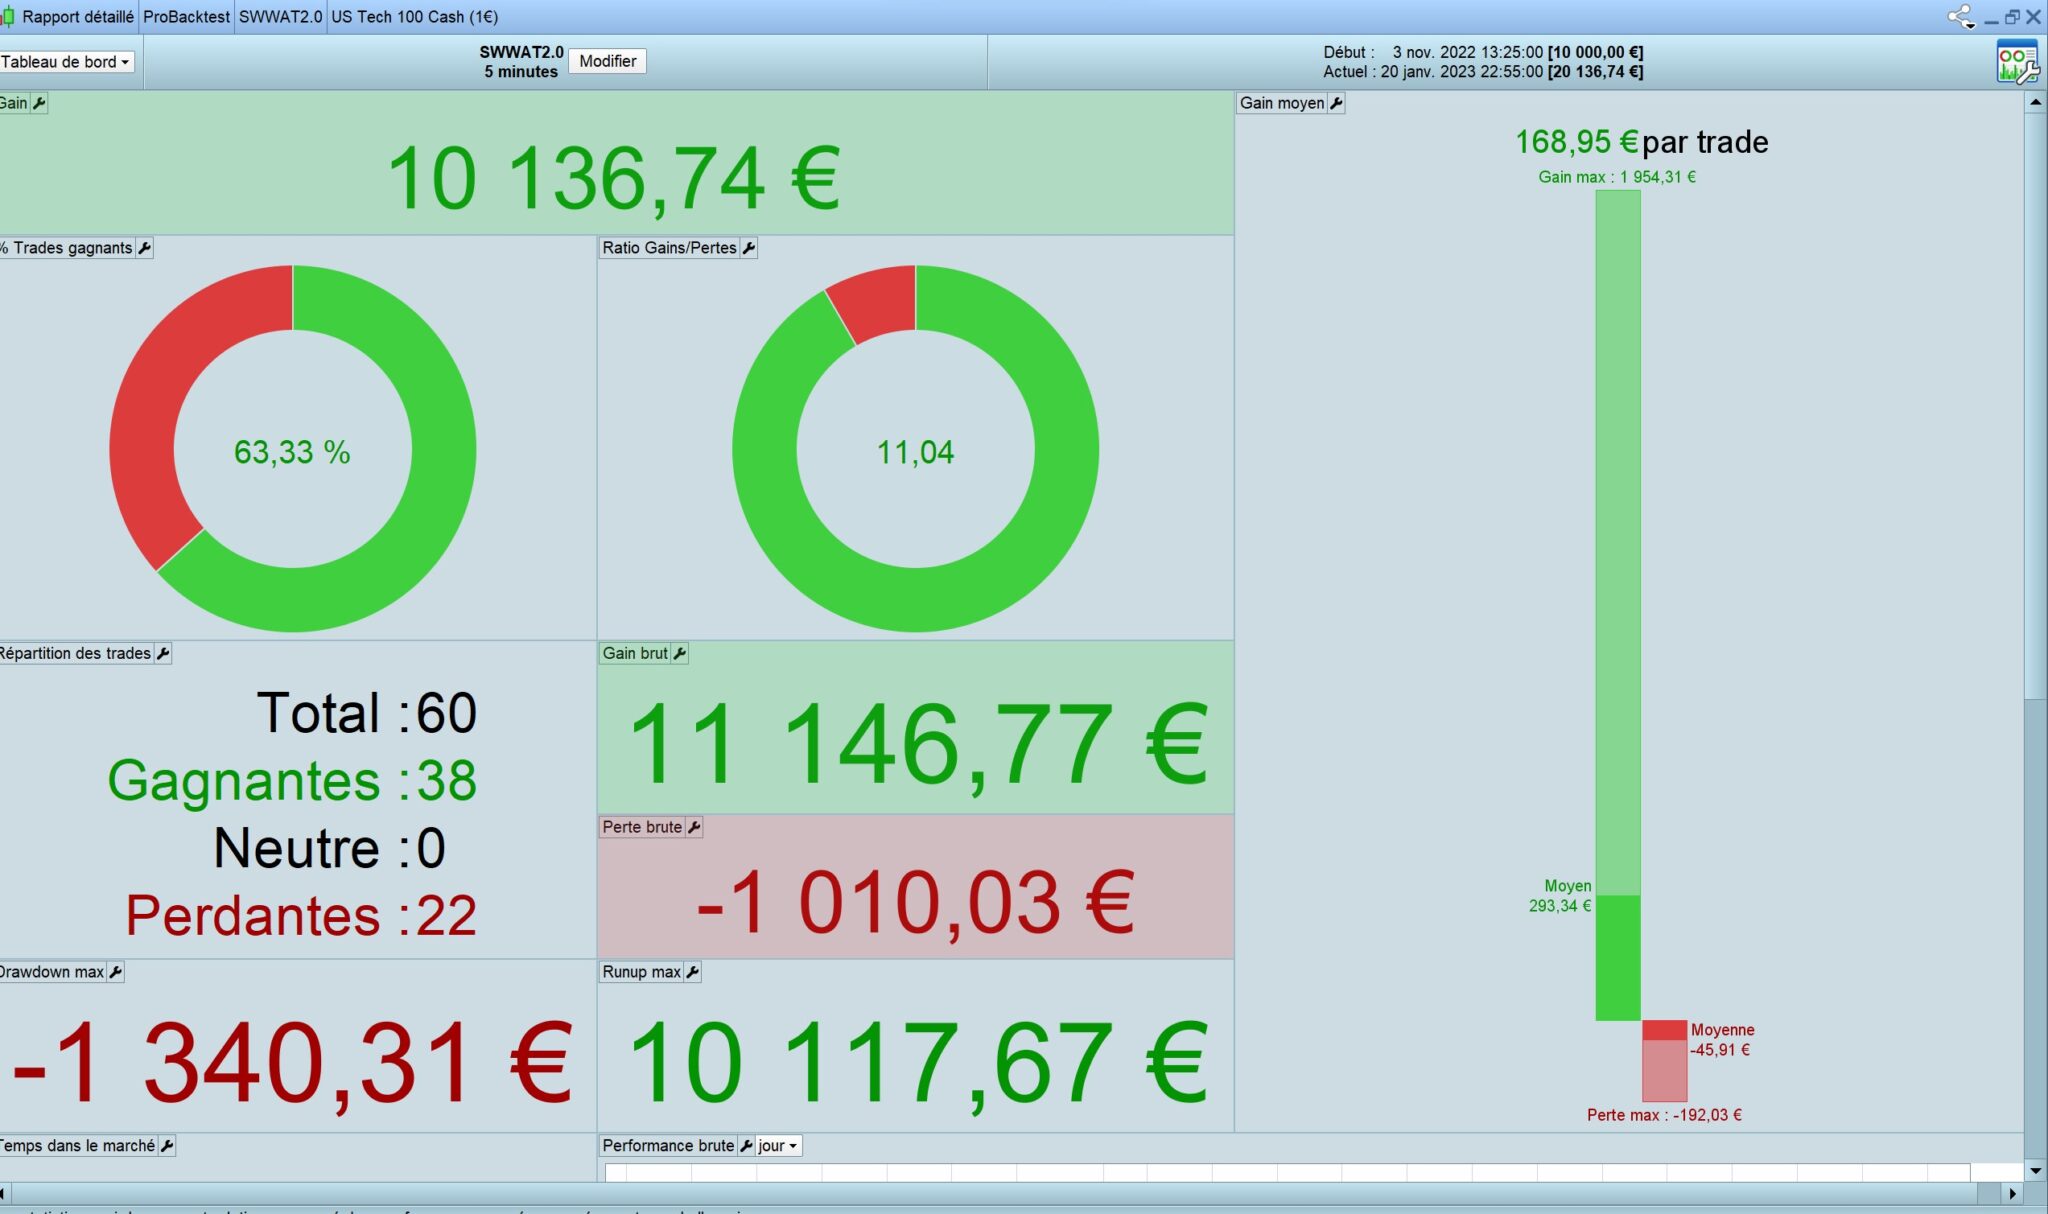The width and height of the screenshot is (2048, 1214).
Task: Open Gain brut panel wrench icon
Action: coord(680,653)
